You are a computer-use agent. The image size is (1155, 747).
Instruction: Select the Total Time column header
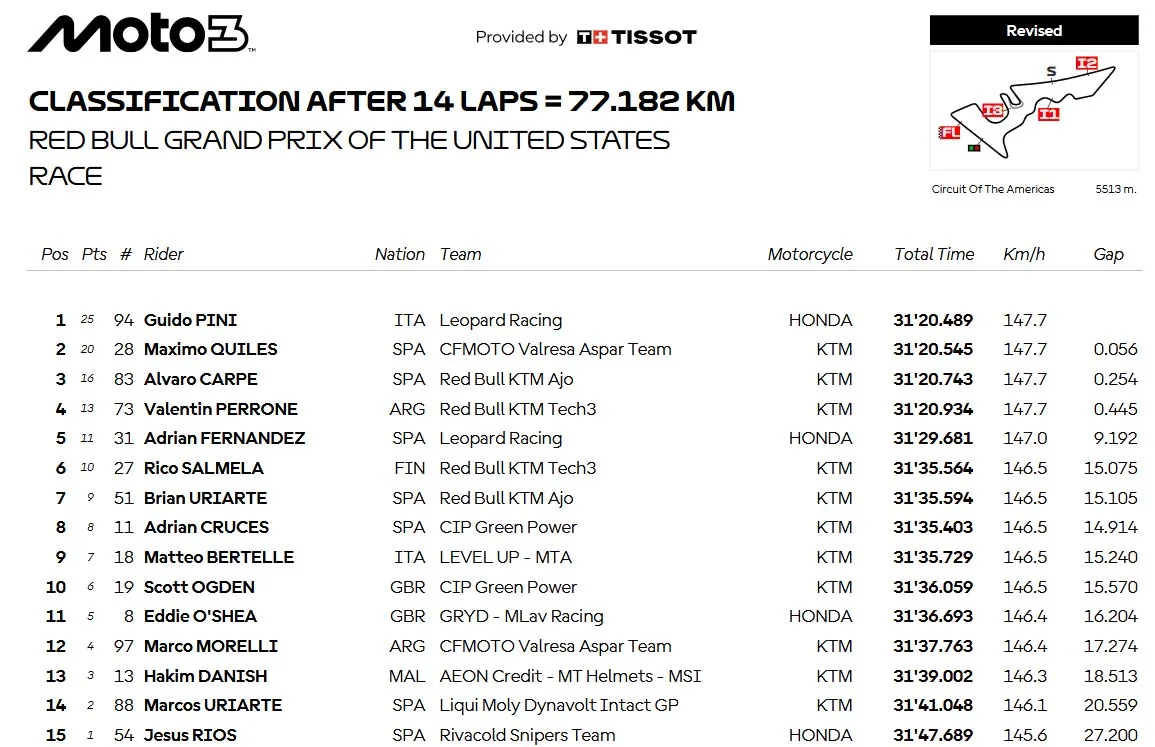934,254
